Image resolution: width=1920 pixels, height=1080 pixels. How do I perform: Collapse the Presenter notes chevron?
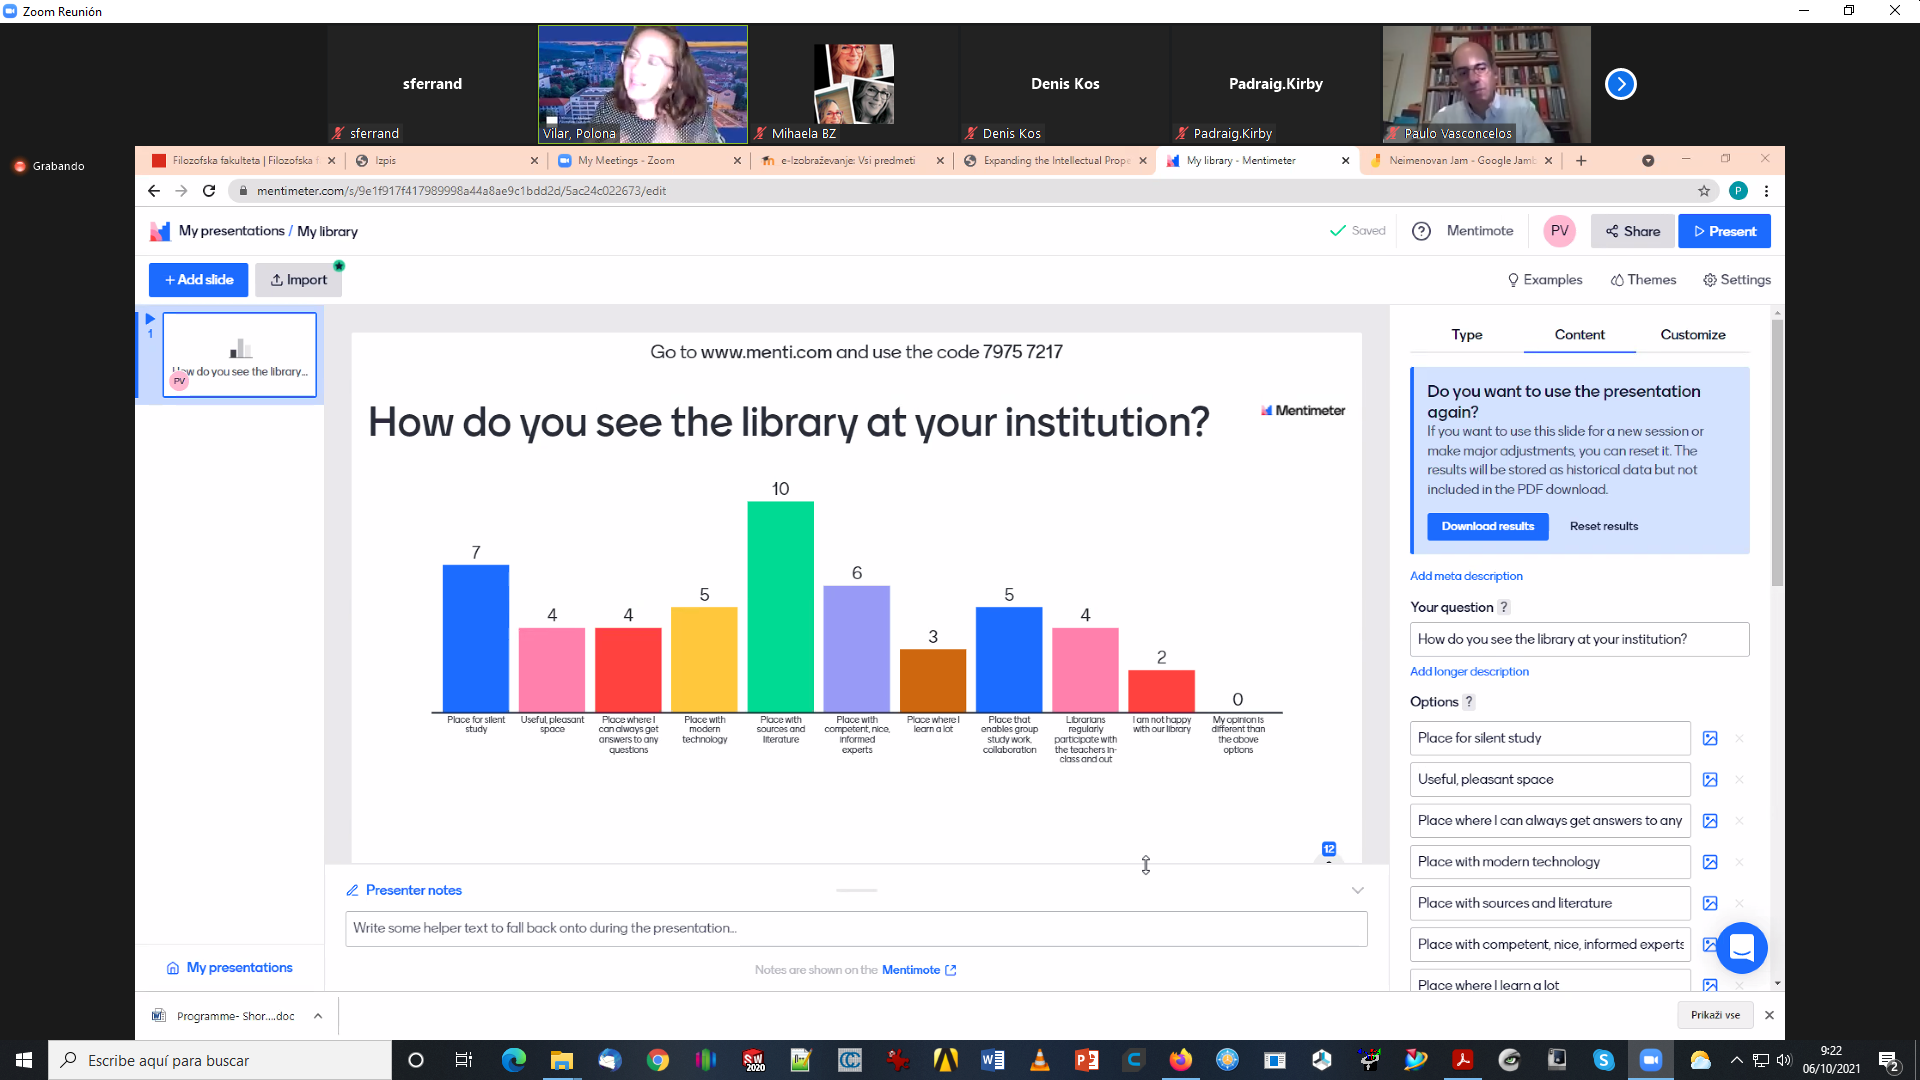coord(1357,890)
